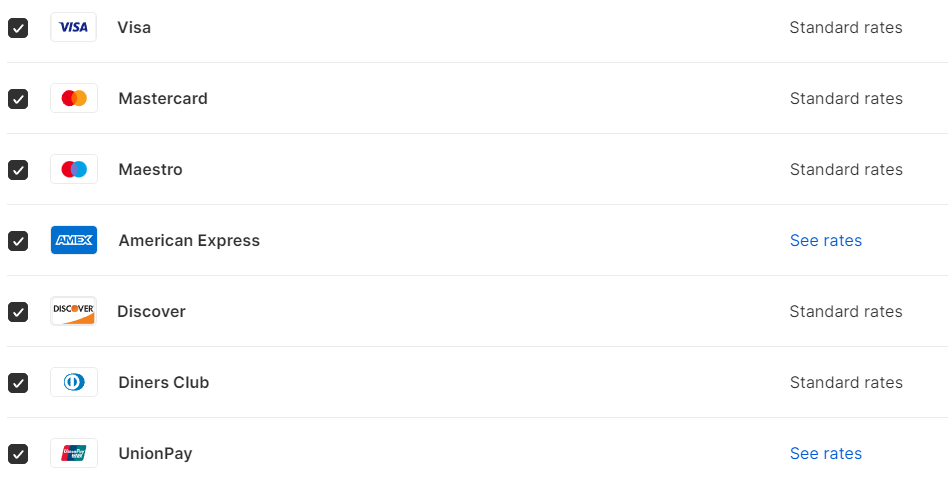The width and height of the screenshot is (948, 479).
Task: Uncheck the Visa payment checkbox
Action: click(18, 28)
